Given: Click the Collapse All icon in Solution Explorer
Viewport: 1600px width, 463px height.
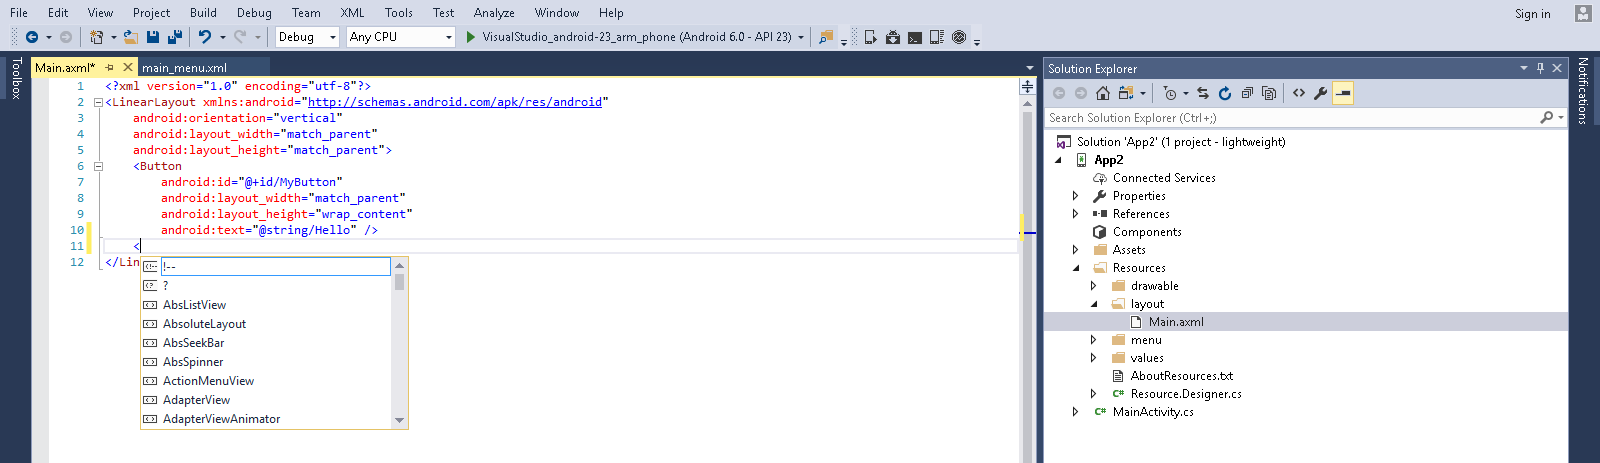Looking at the screenshot, I should pyautogui.click(x=1247, y=93).
